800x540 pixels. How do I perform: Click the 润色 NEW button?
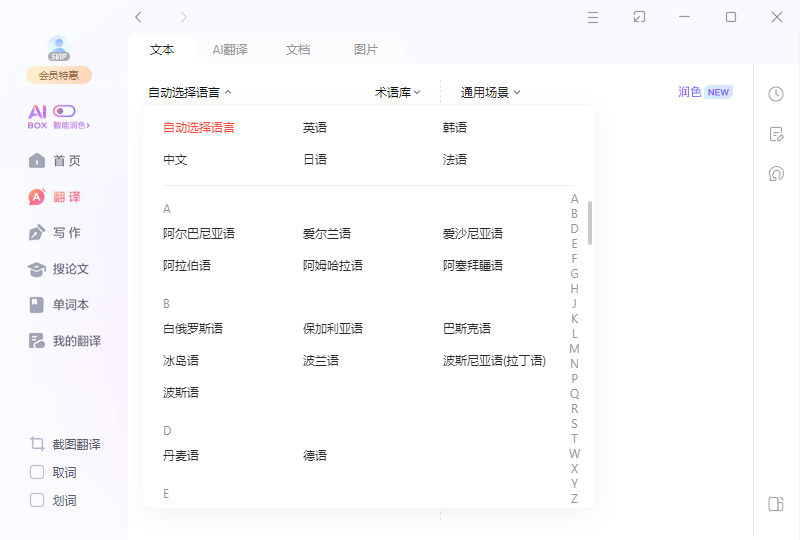click(705, 92)
